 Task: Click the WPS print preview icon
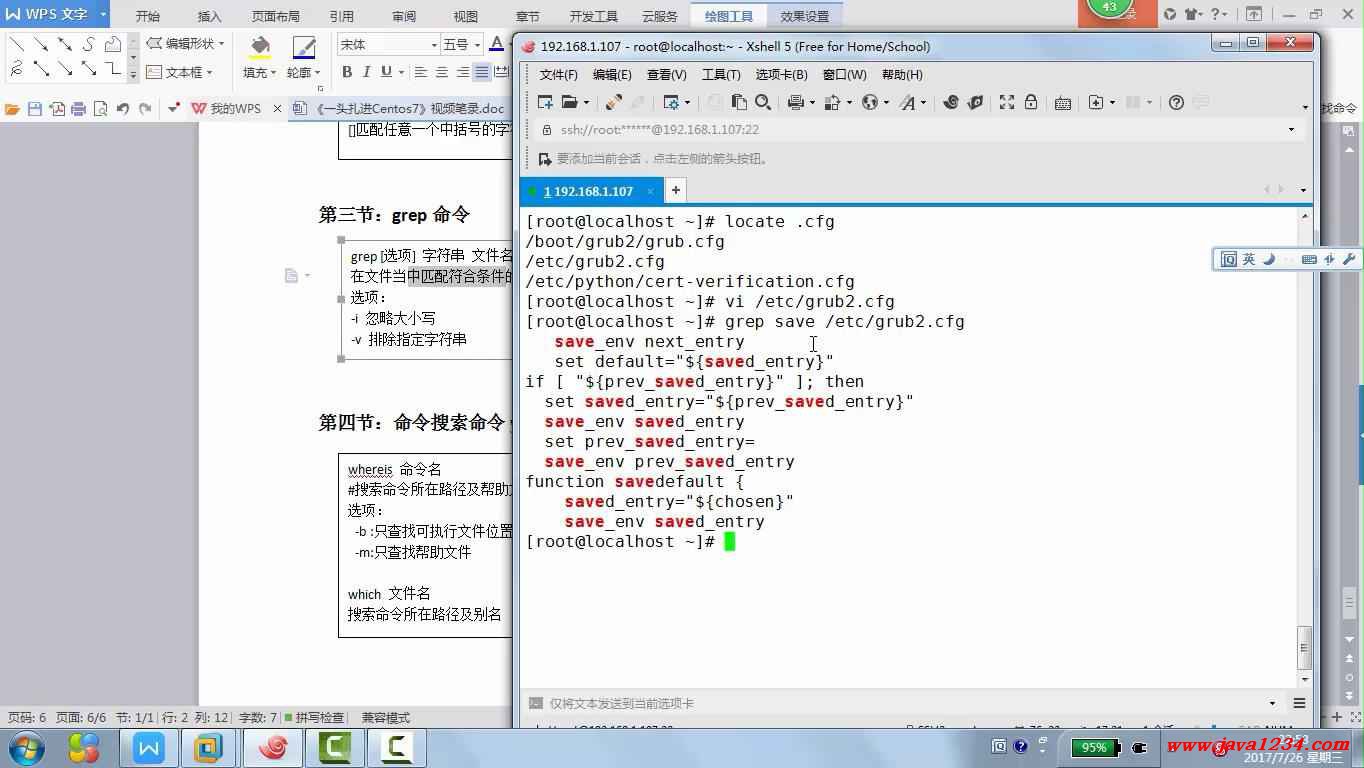tap(100, 109)
